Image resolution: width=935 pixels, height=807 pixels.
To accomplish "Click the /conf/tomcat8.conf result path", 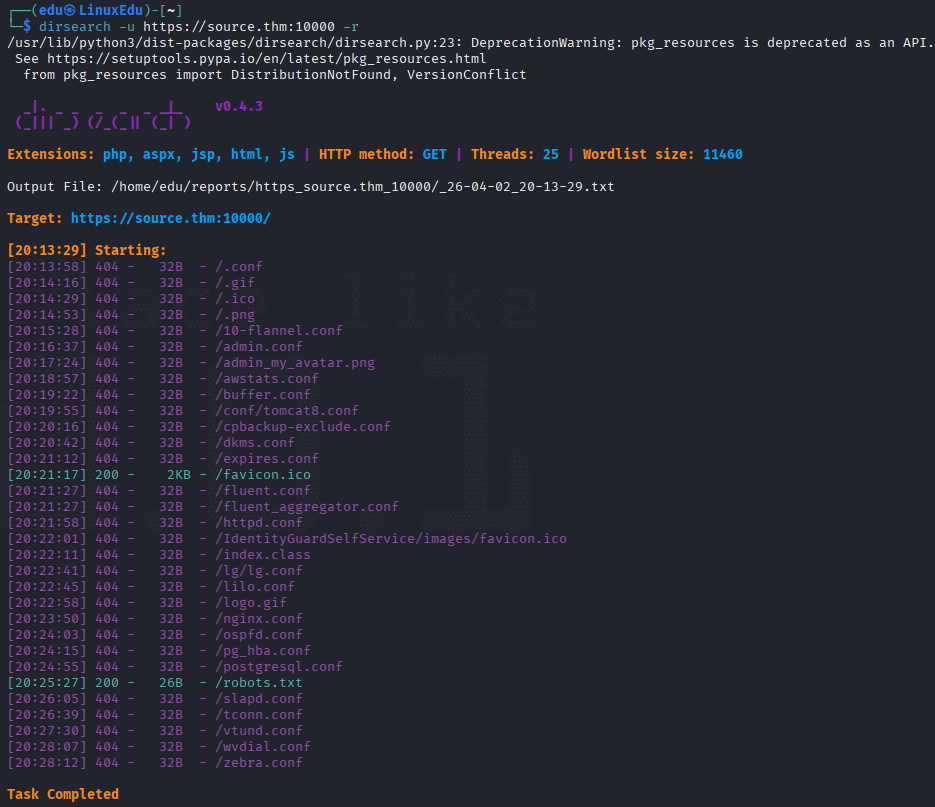I will [287, 410].
